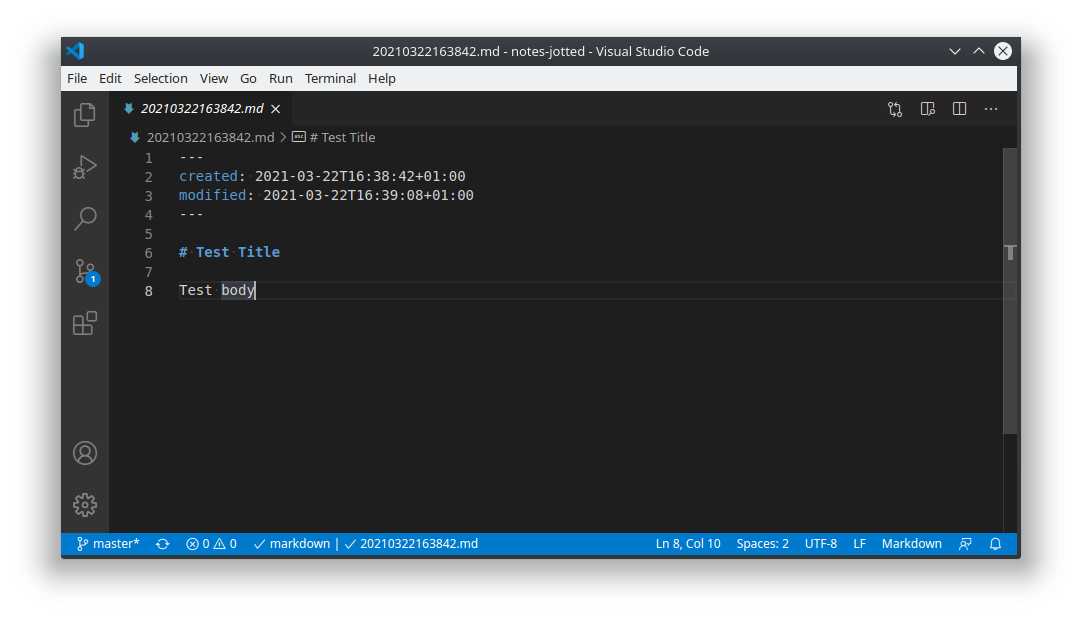This screenshot has width=1082, height=620.
Task: Open Markdown preview to the side
Action: click(927, 109)
